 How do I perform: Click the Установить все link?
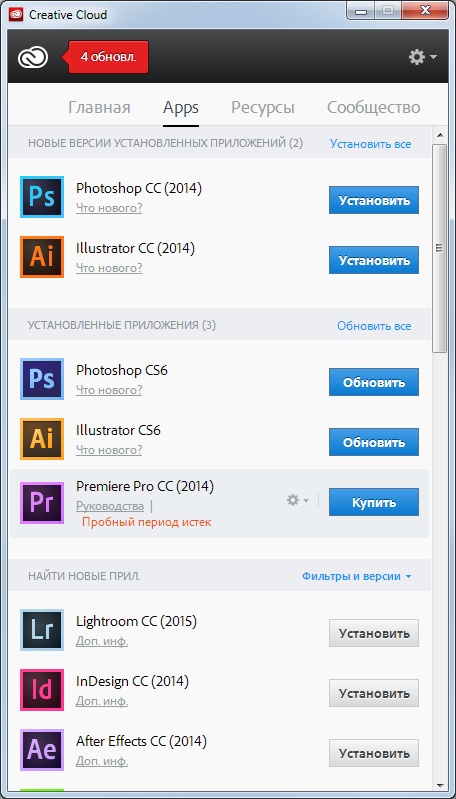(x=370, y=144)
